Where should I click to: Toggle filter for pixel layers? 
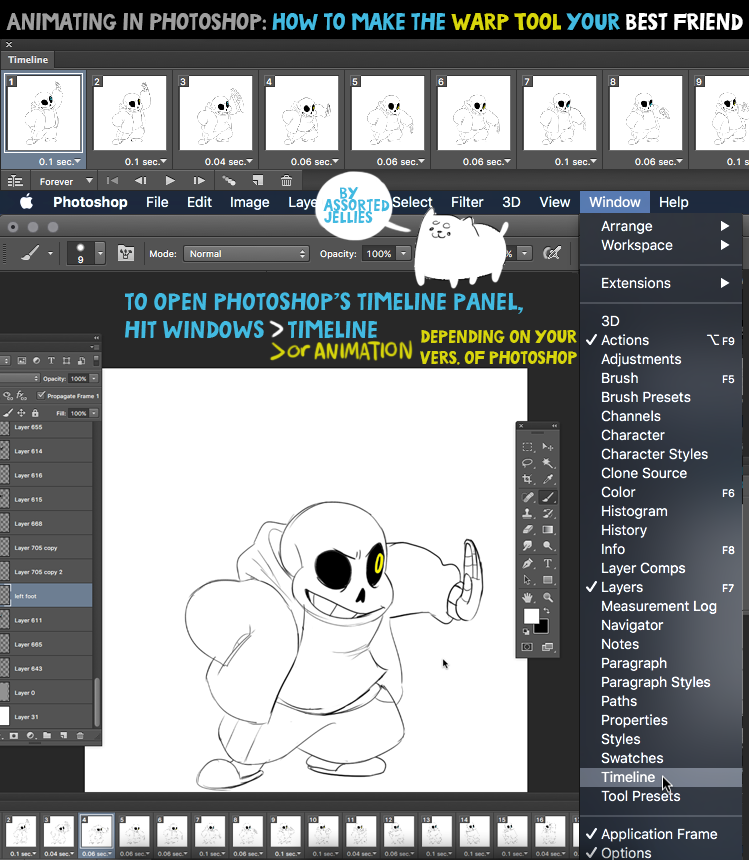click(x=22, y=360)
